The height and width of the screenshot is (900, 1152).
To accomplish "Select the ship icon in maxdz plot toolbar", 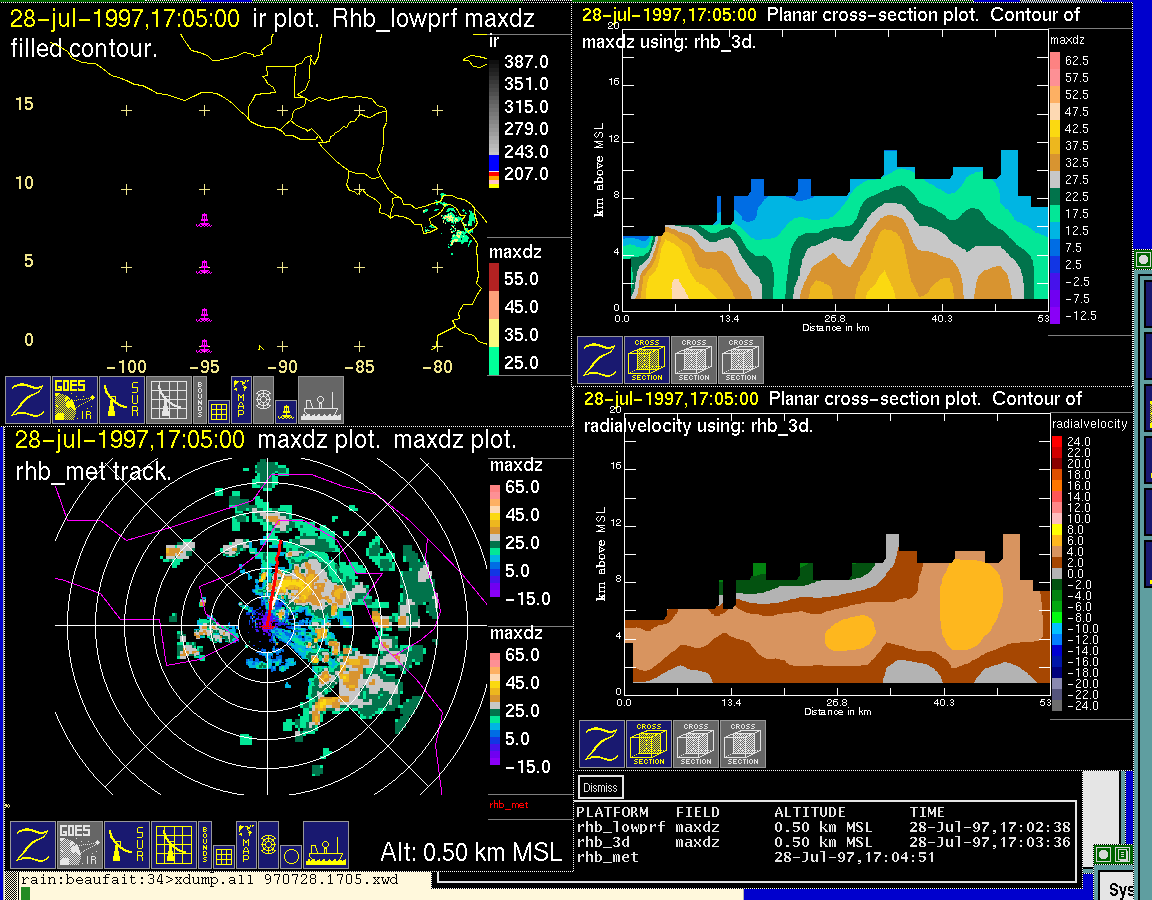I will pos(325,846).
